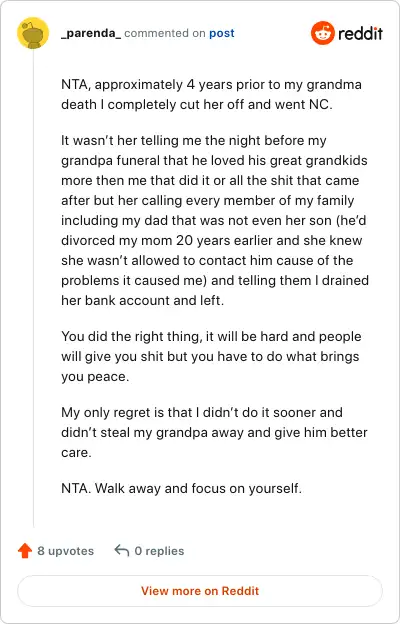
Task: Click the "reddit" wordmark text
Action: point(361,33)
